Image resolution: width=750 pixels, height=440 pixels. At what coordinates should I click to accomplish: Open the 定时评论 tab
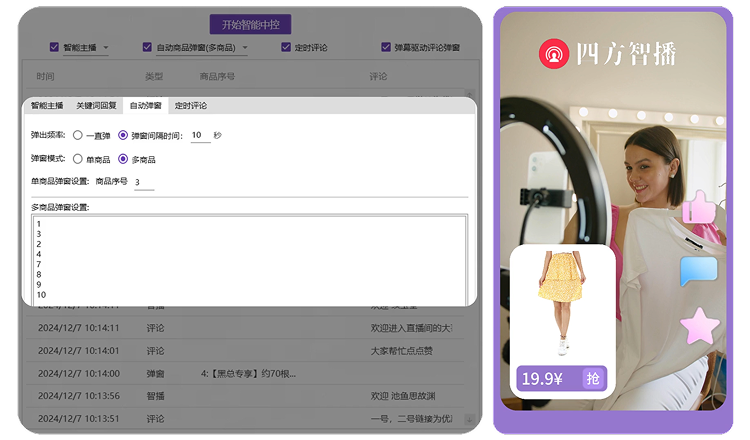coord(190,106)
